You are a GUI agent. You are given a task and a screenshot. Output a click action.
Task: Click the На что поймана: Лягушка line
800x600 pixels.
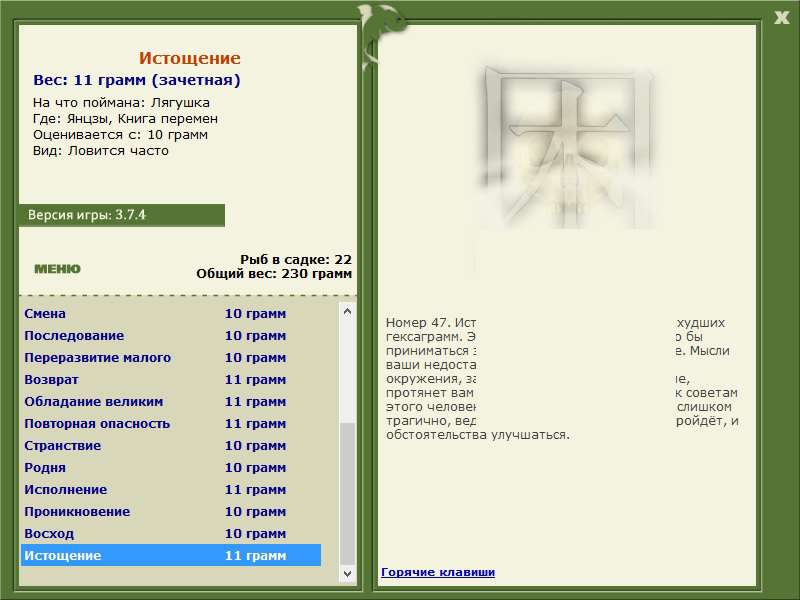pos(121,103)
